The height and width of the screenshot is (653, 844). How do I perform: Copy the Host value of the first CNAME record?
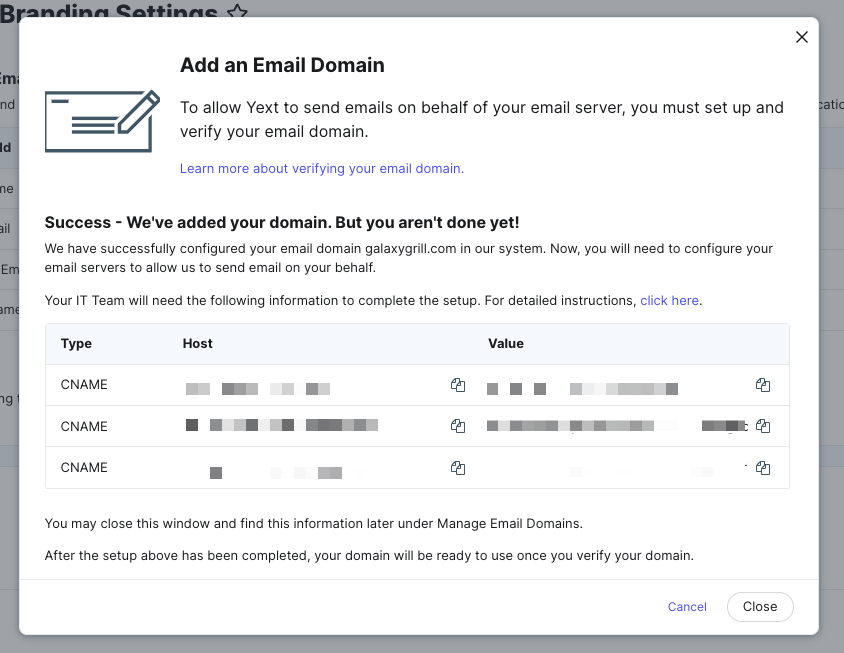click(x=457, y=385)
